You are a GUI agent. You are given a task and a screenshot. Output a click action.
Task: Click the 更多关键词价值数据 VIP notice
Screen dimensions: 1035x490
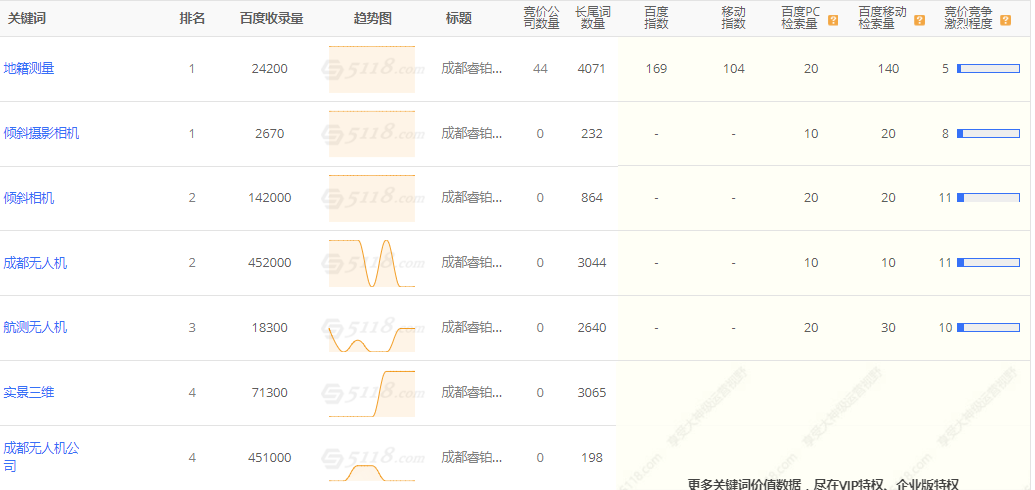[823, 484]
